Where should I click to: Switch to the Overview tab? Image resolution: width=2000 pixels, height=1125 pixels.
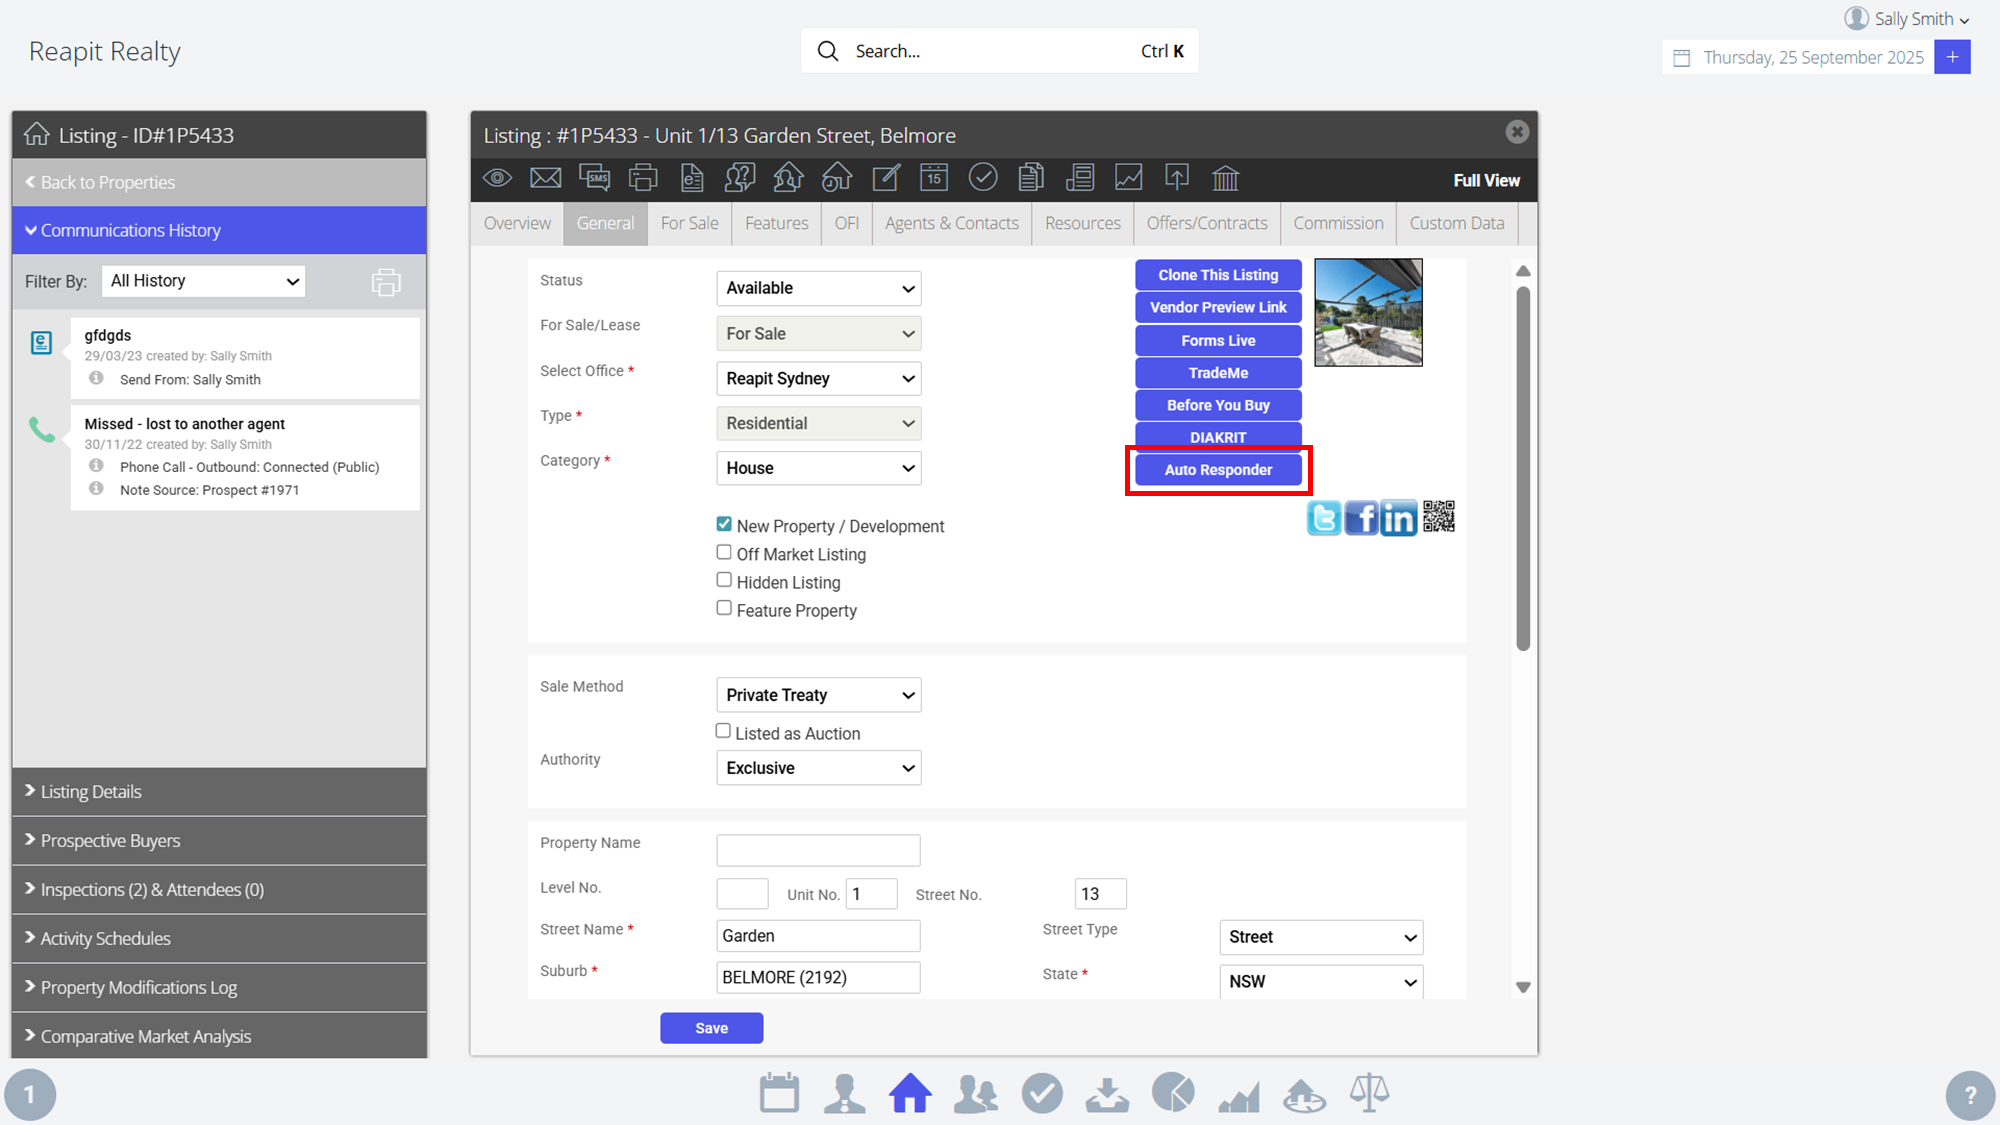pos(517,223)
